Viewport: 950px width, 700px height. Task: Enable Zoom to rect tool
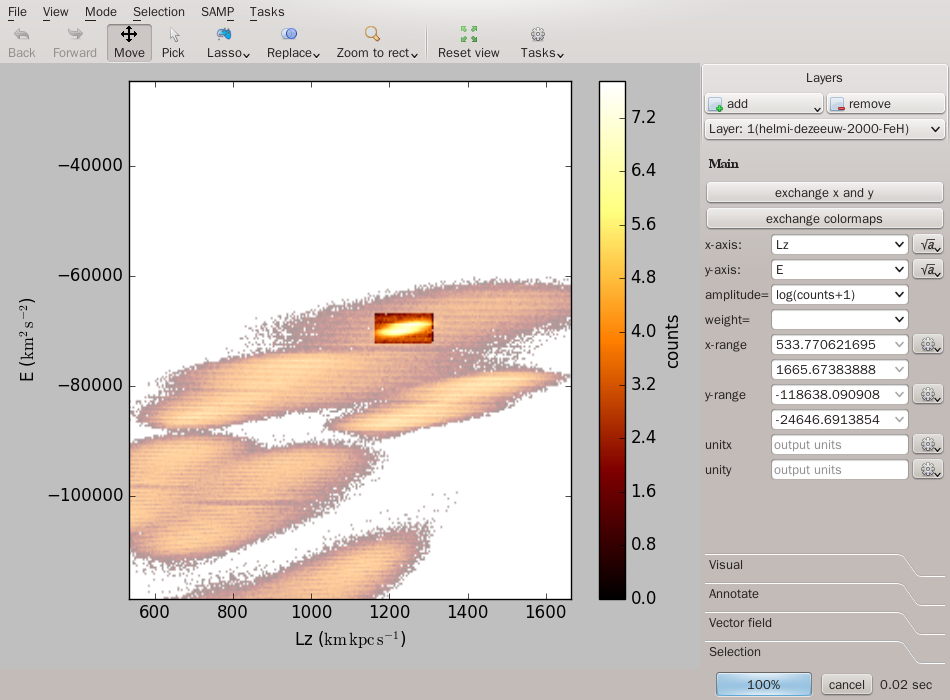375,42
